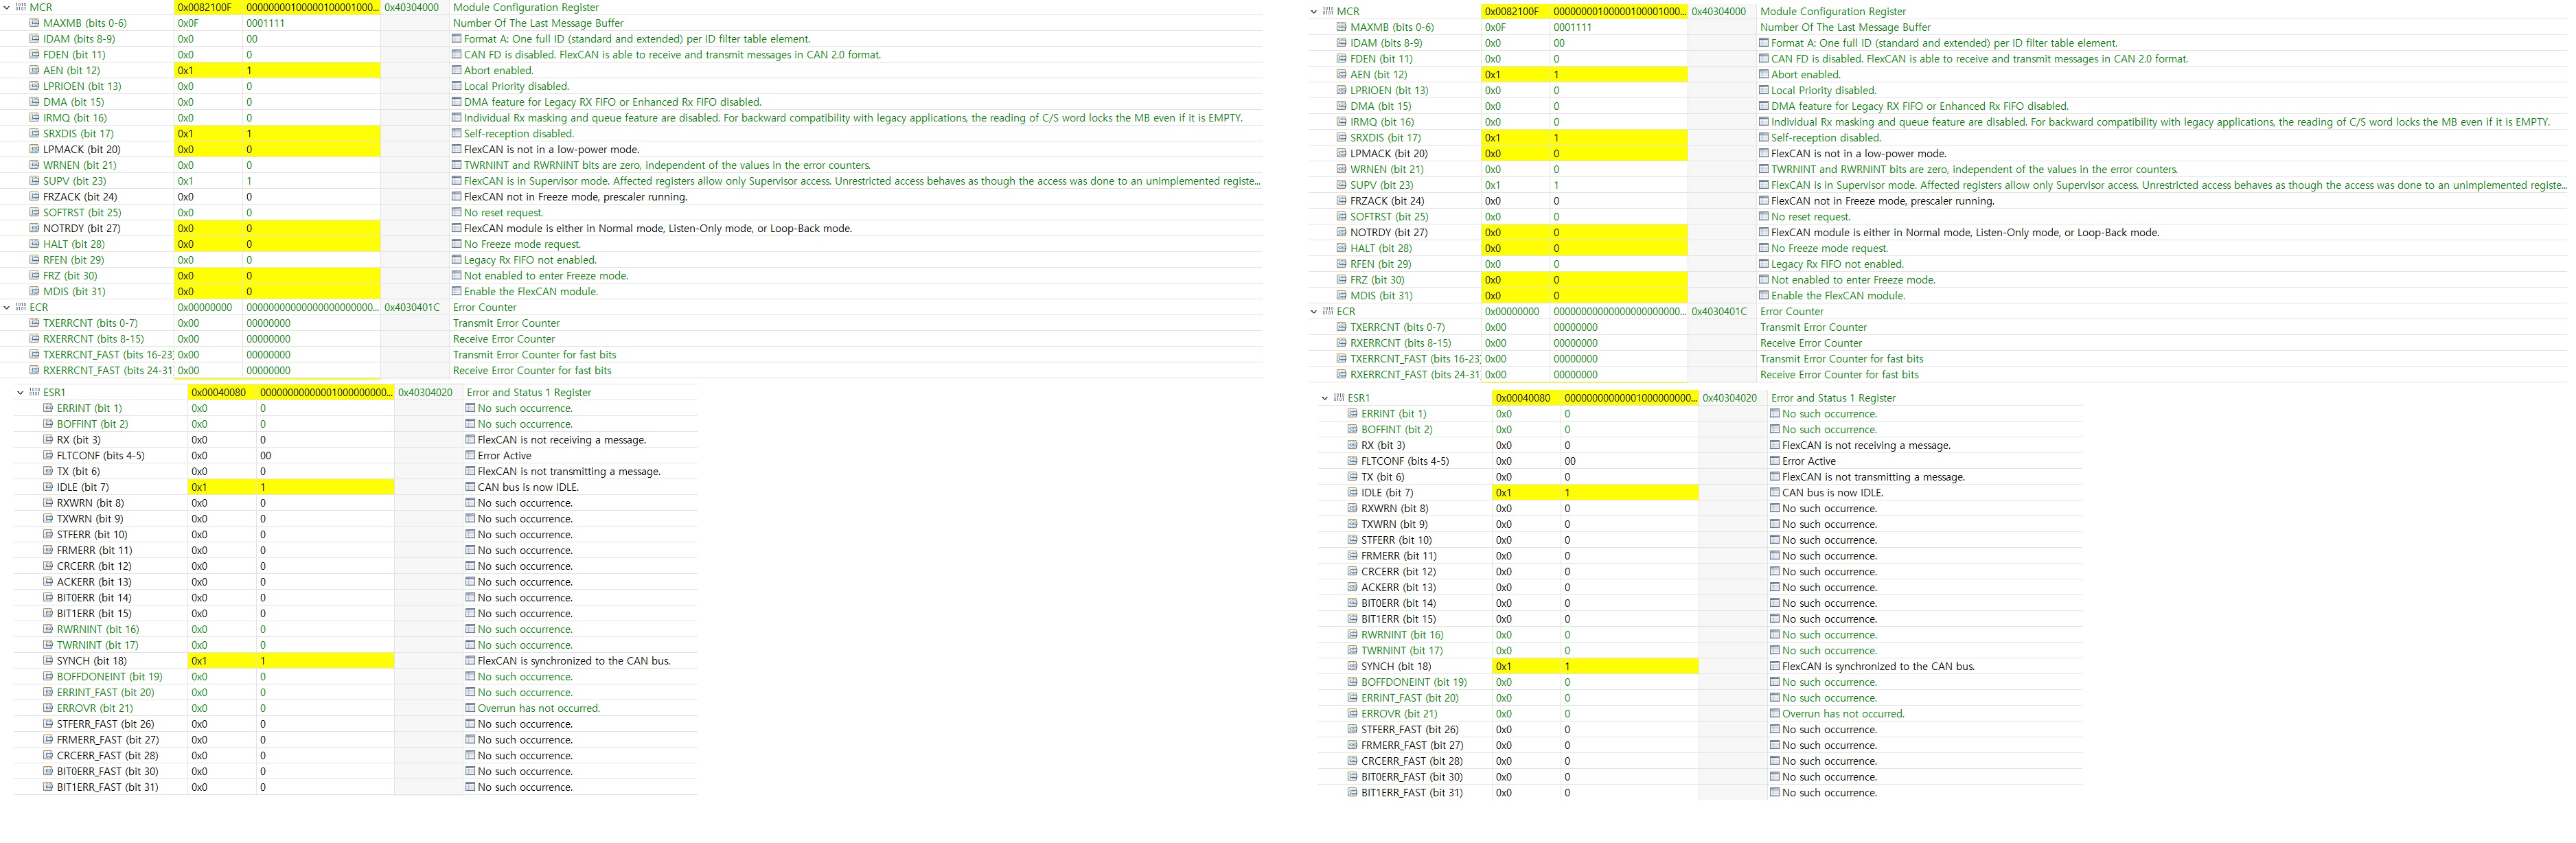Click the MCR address 0x40304000 in right panel
The image size is (2576, 843).
point(1719,12)
